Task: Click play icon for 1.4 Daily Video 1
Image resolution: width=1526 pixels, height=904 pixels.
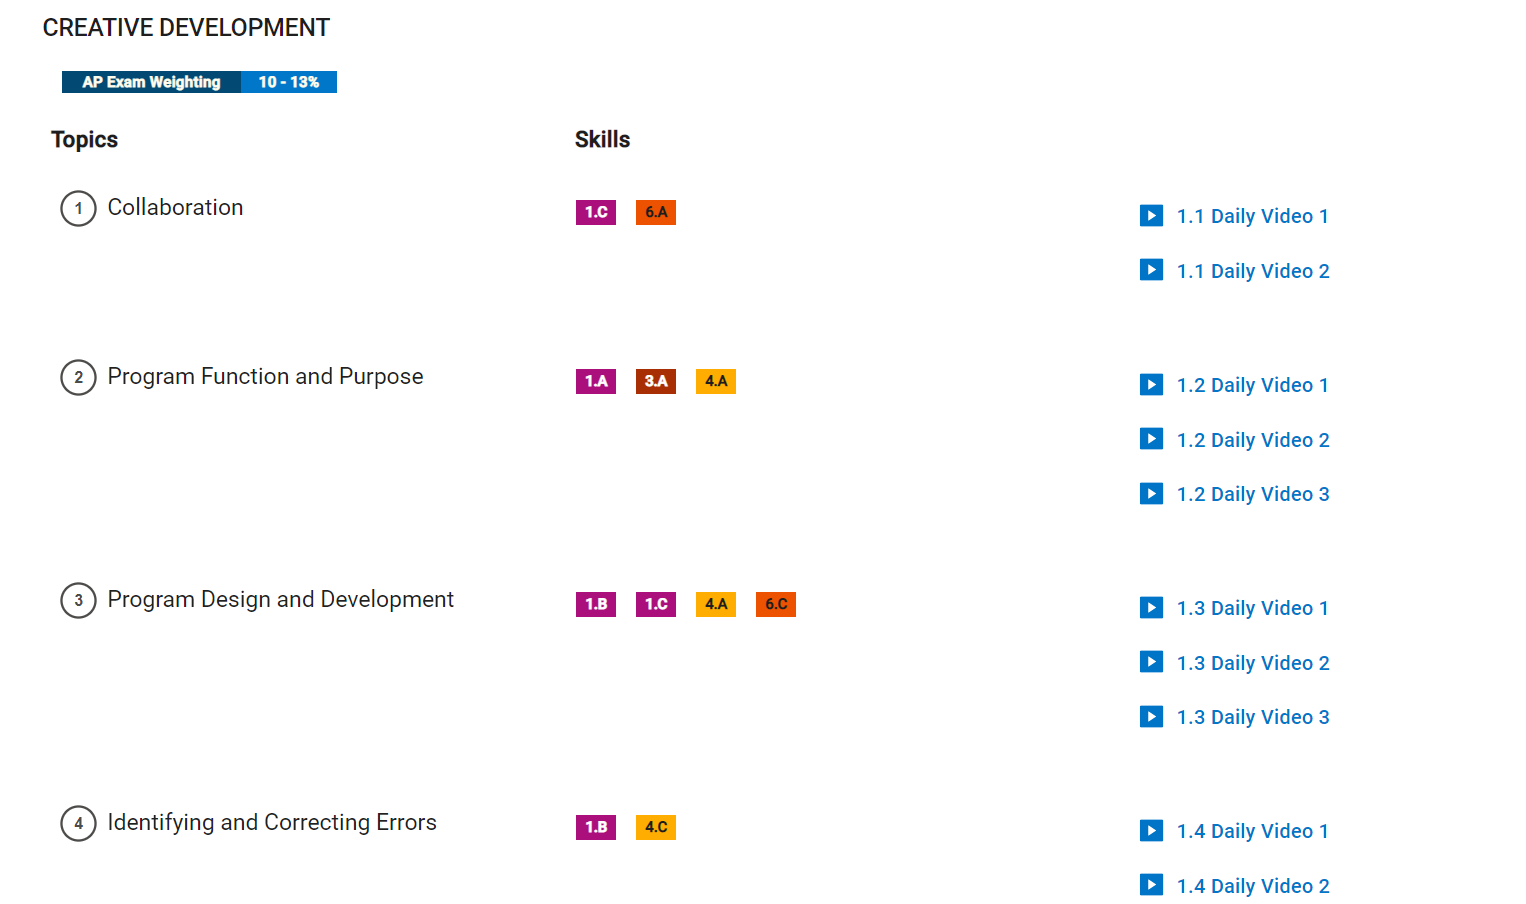Action: (1151, 831)
